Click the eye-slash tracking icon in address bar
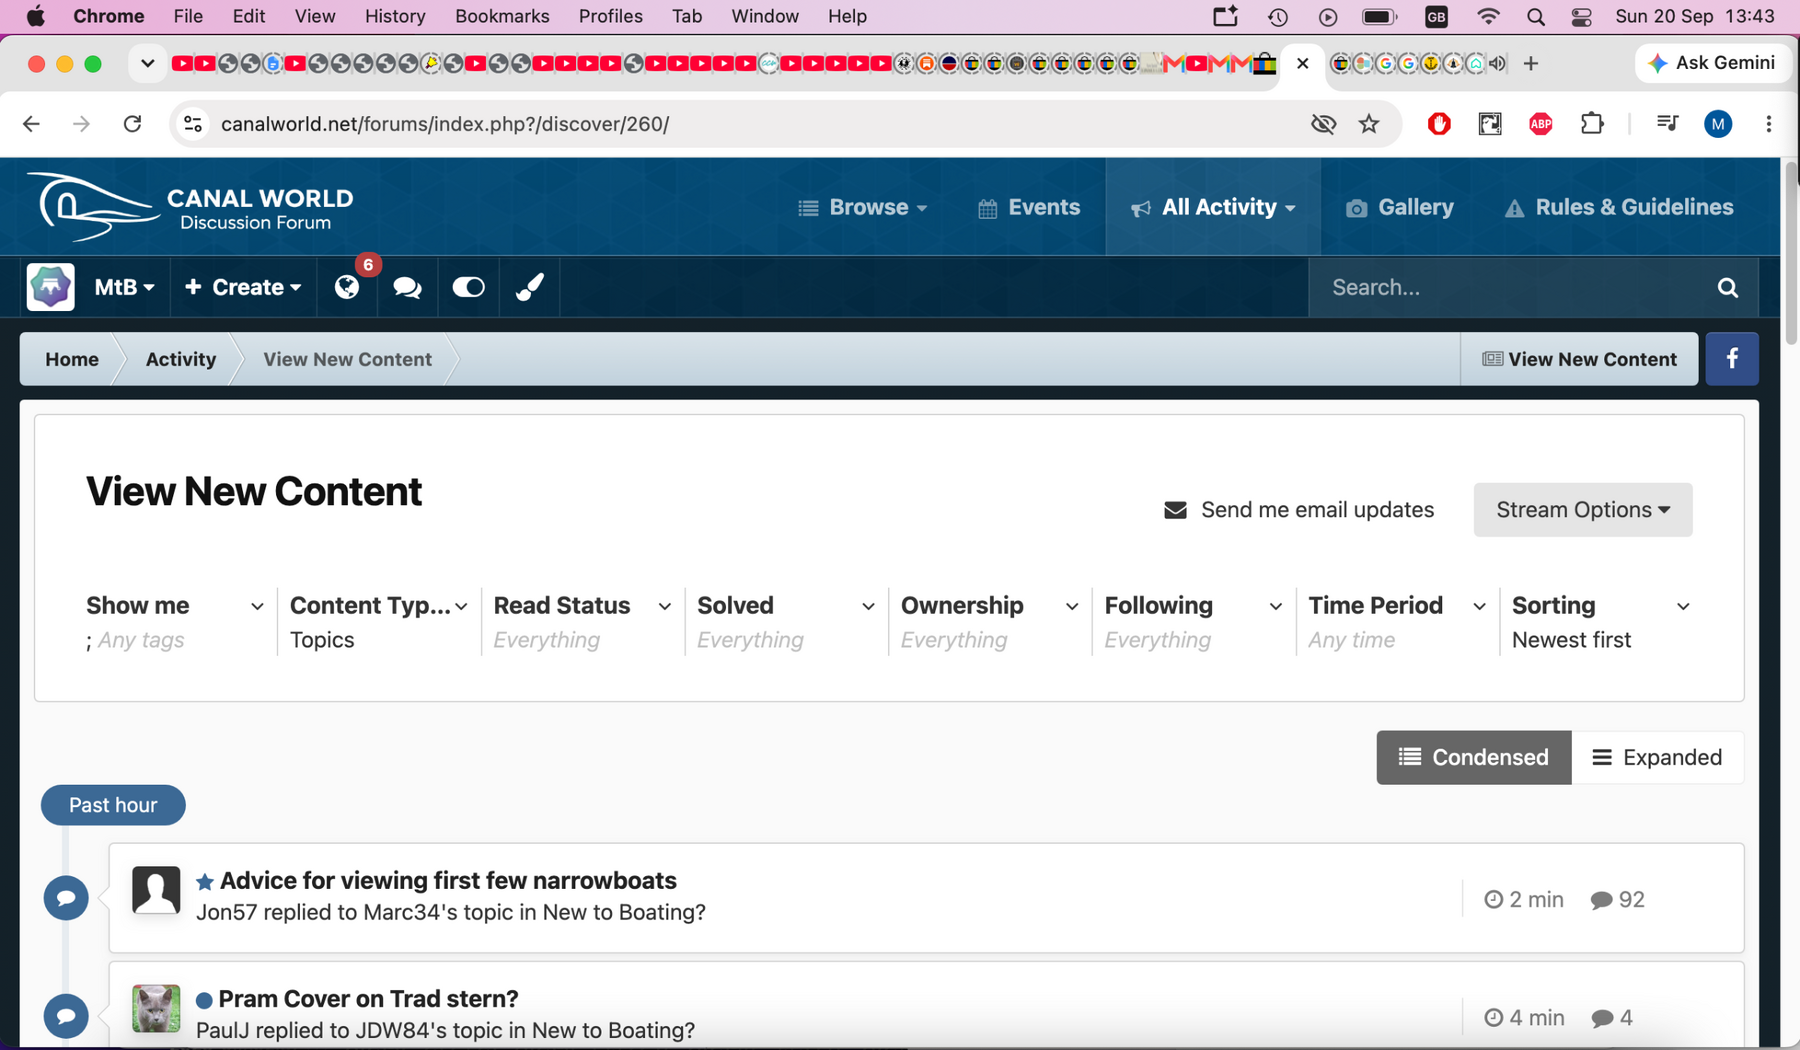Viewport: 1800px width, 1050px height. 1323,124
